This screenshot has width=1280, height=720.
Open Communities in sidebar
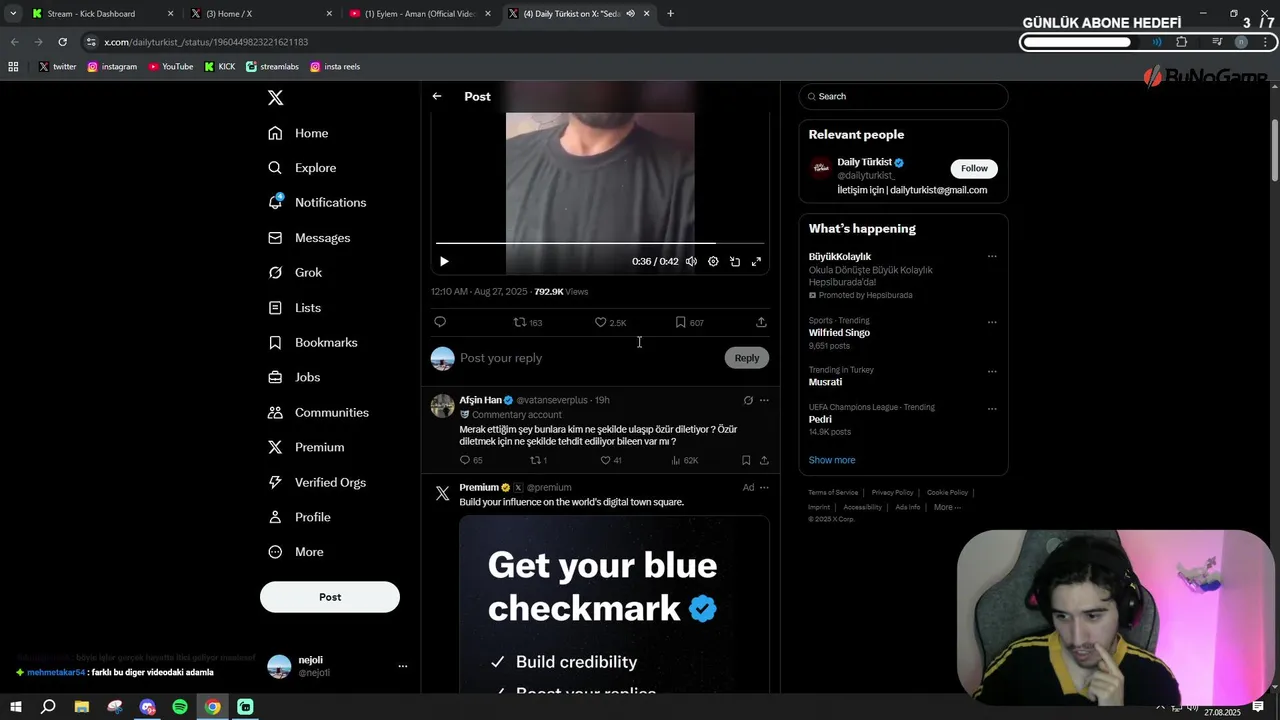[x=319, y=412]
